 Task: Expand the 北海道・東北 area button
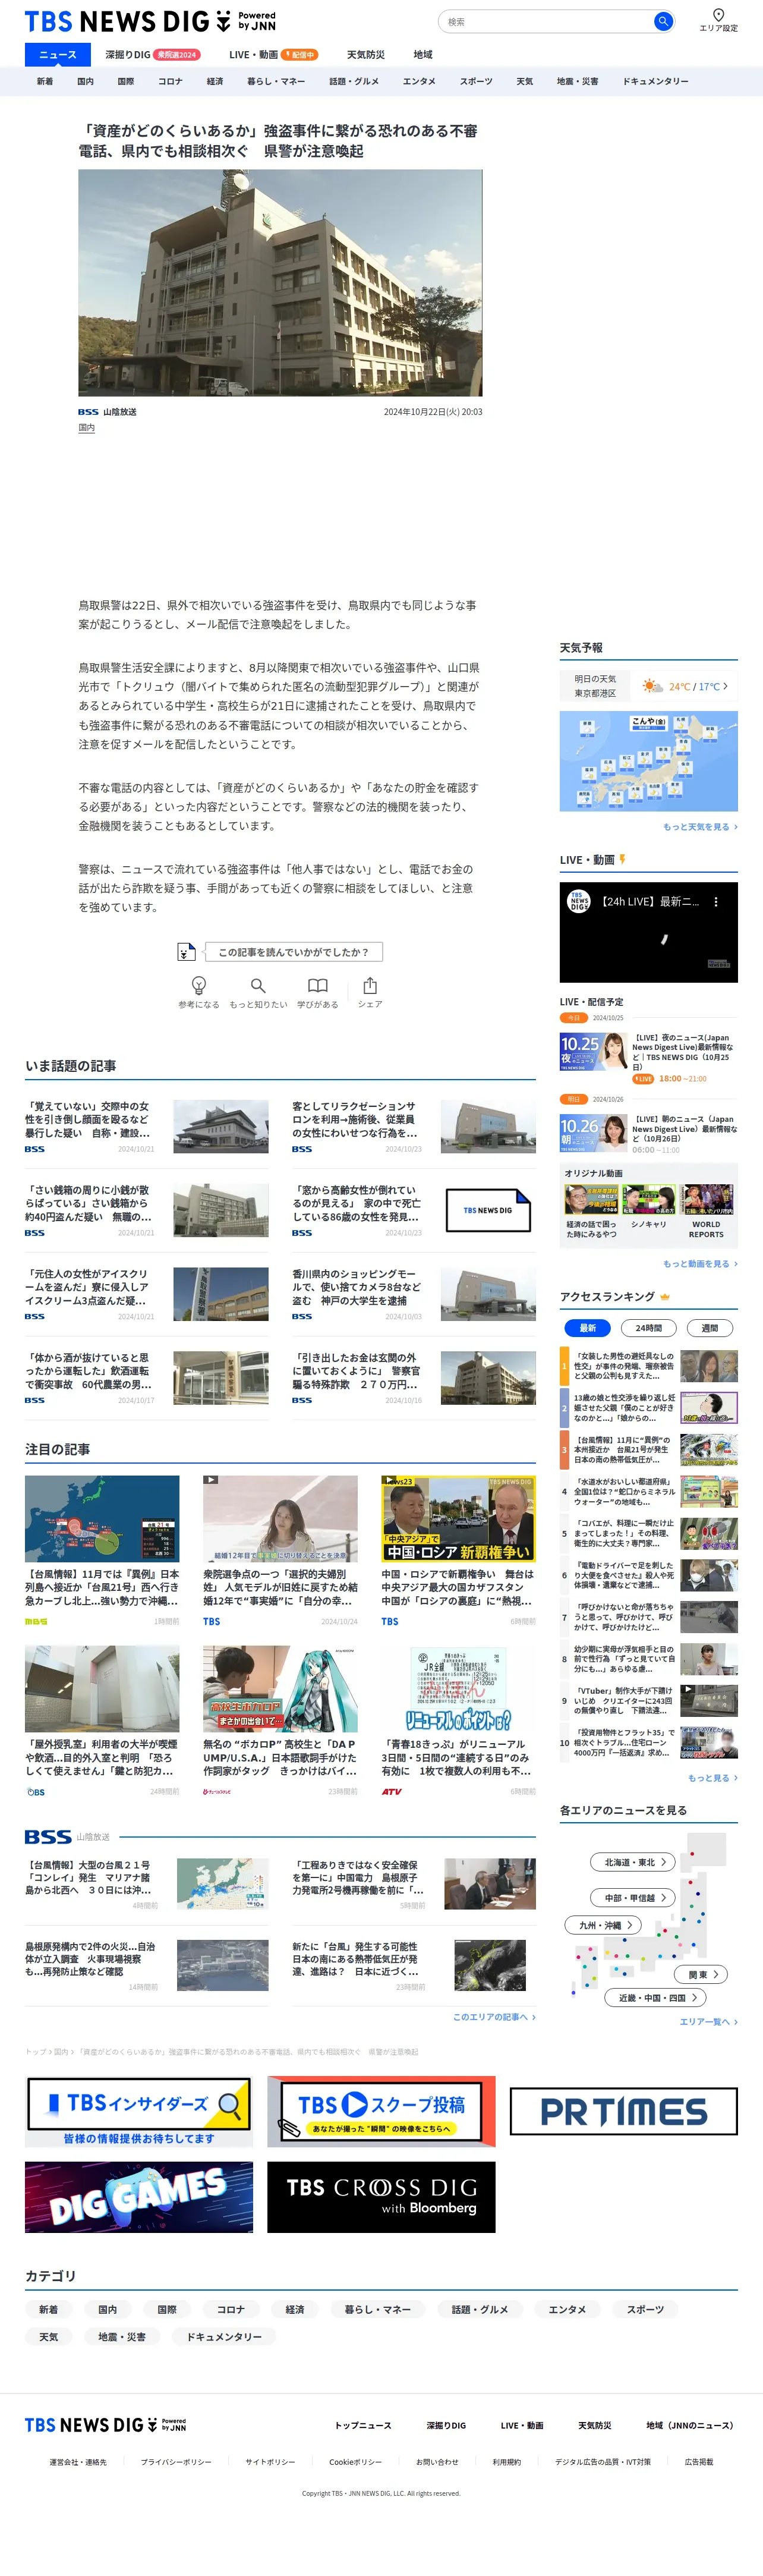(634, 1862)
